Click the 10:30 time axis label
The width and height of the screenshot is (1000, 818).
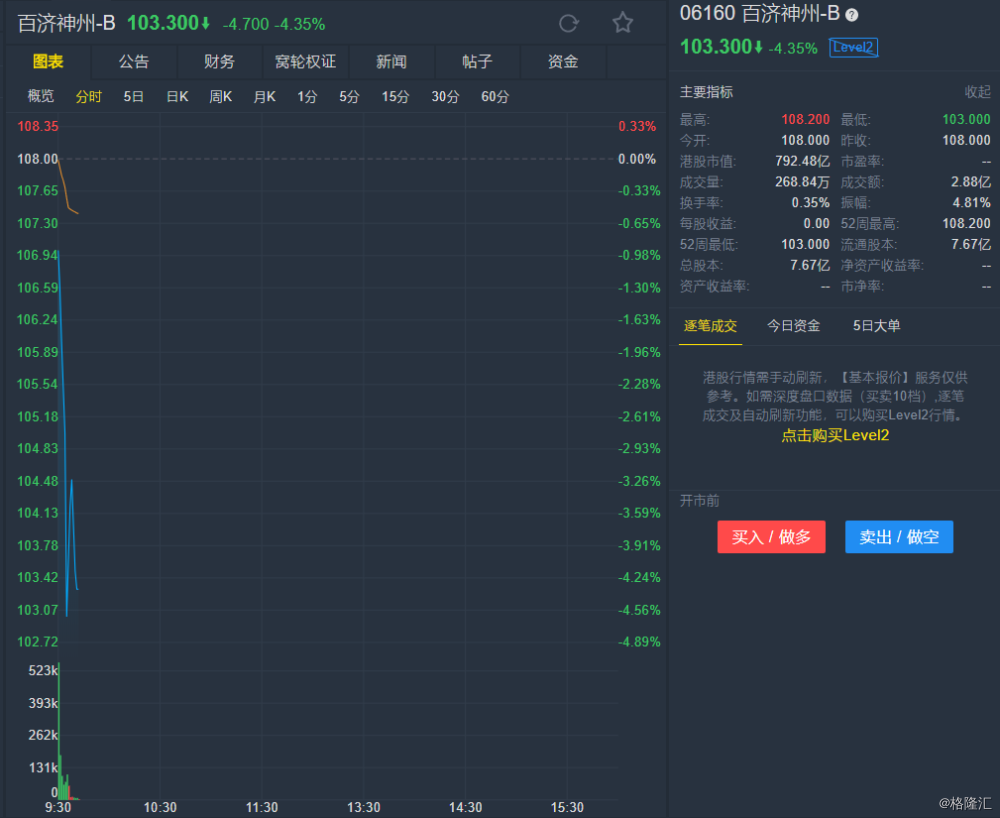[160, 807]
